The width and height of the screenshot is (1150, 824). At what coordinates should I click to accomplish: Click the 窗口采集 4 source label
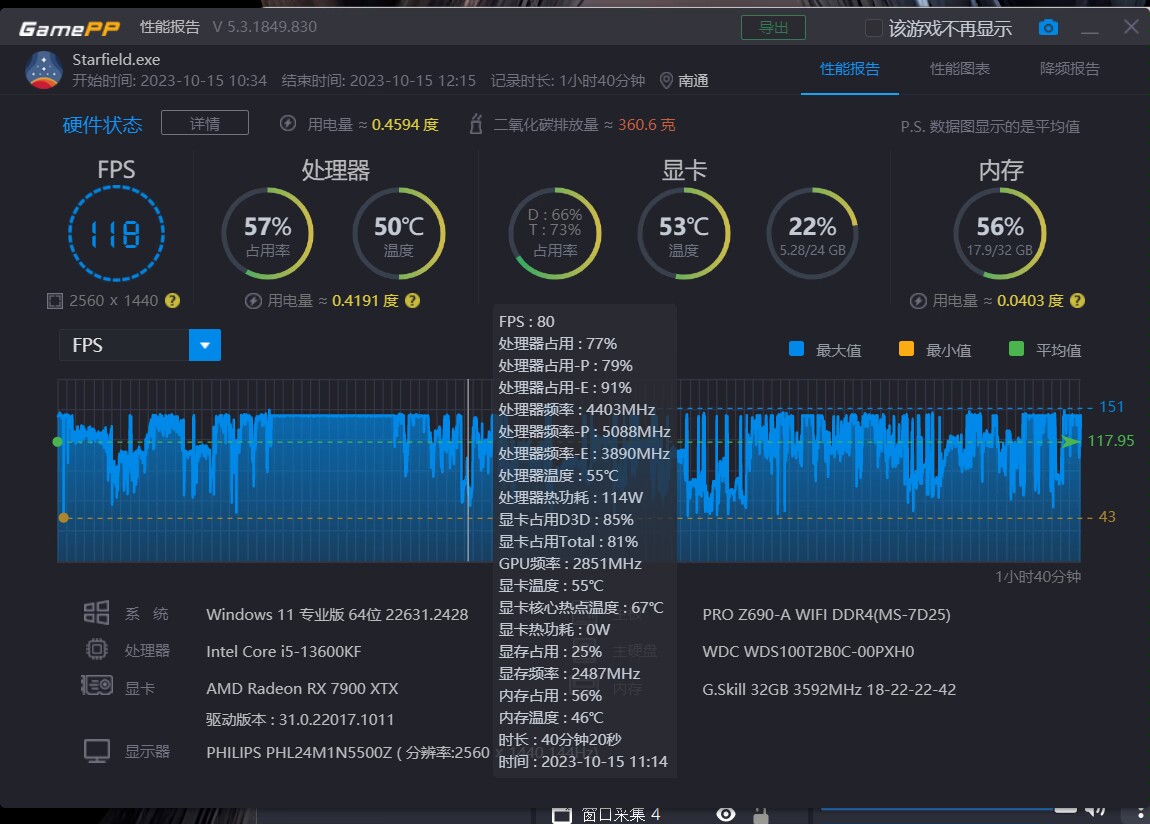tap(620, 814)
